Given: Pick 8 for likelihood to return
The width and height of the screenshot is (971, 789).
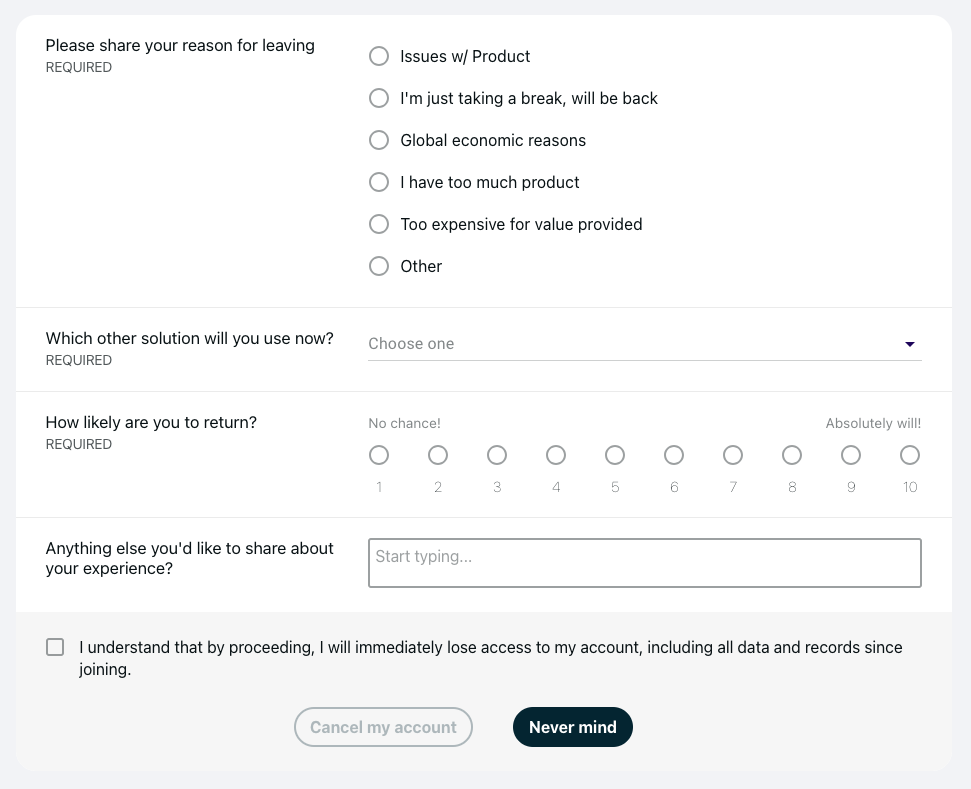Looking at the screenshot, I should click(792, 456).
